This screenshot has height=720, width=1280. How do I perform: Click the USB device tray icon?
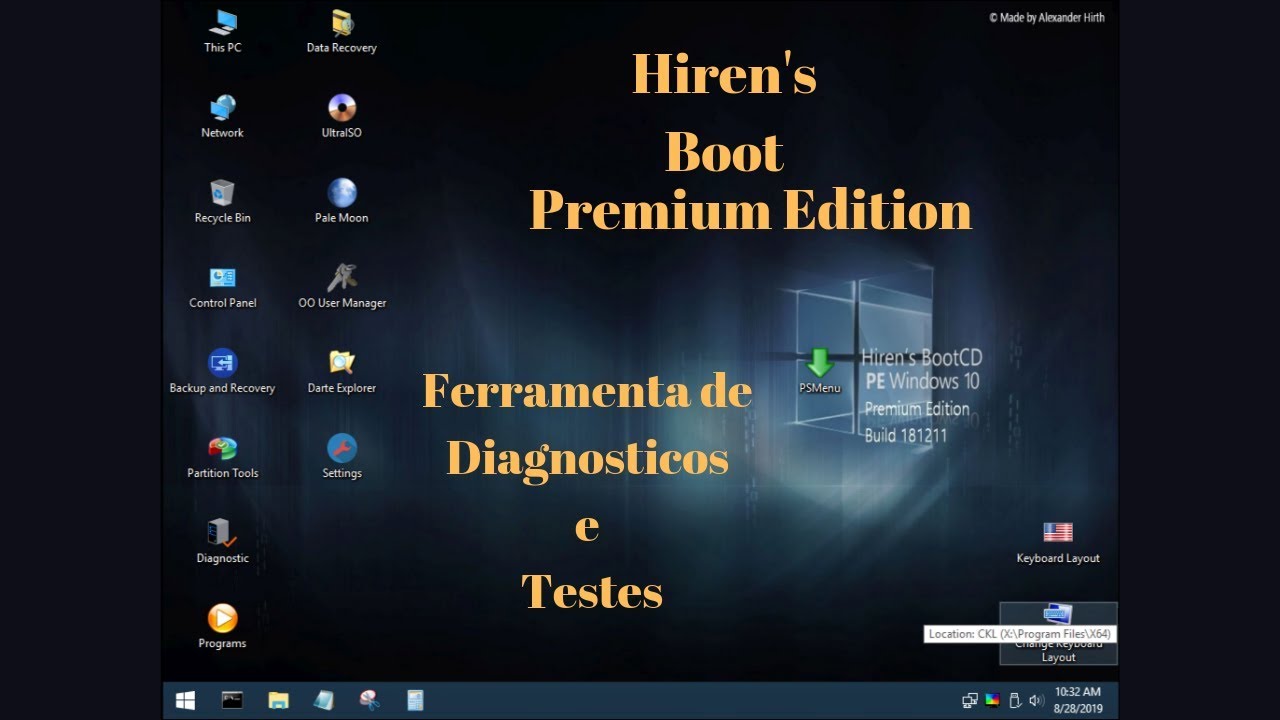1014,700
